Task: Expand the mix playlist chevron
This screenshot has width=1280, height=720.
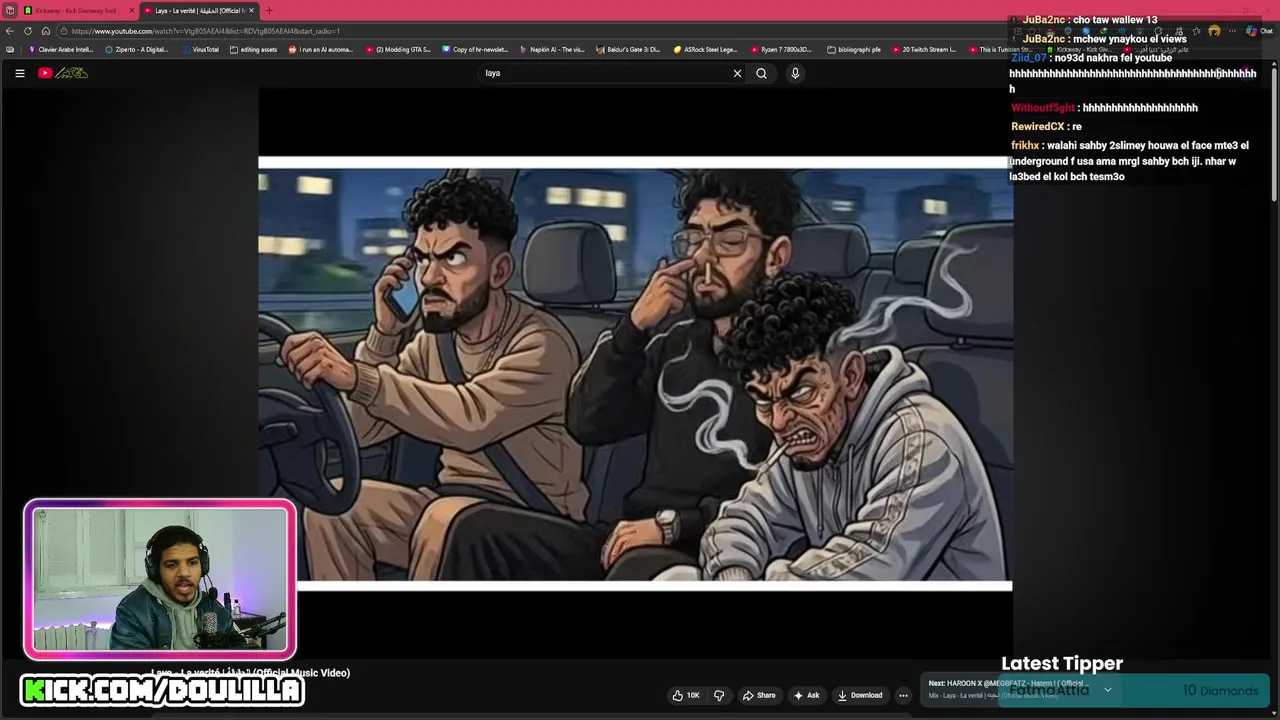Action: point(1107,690)
